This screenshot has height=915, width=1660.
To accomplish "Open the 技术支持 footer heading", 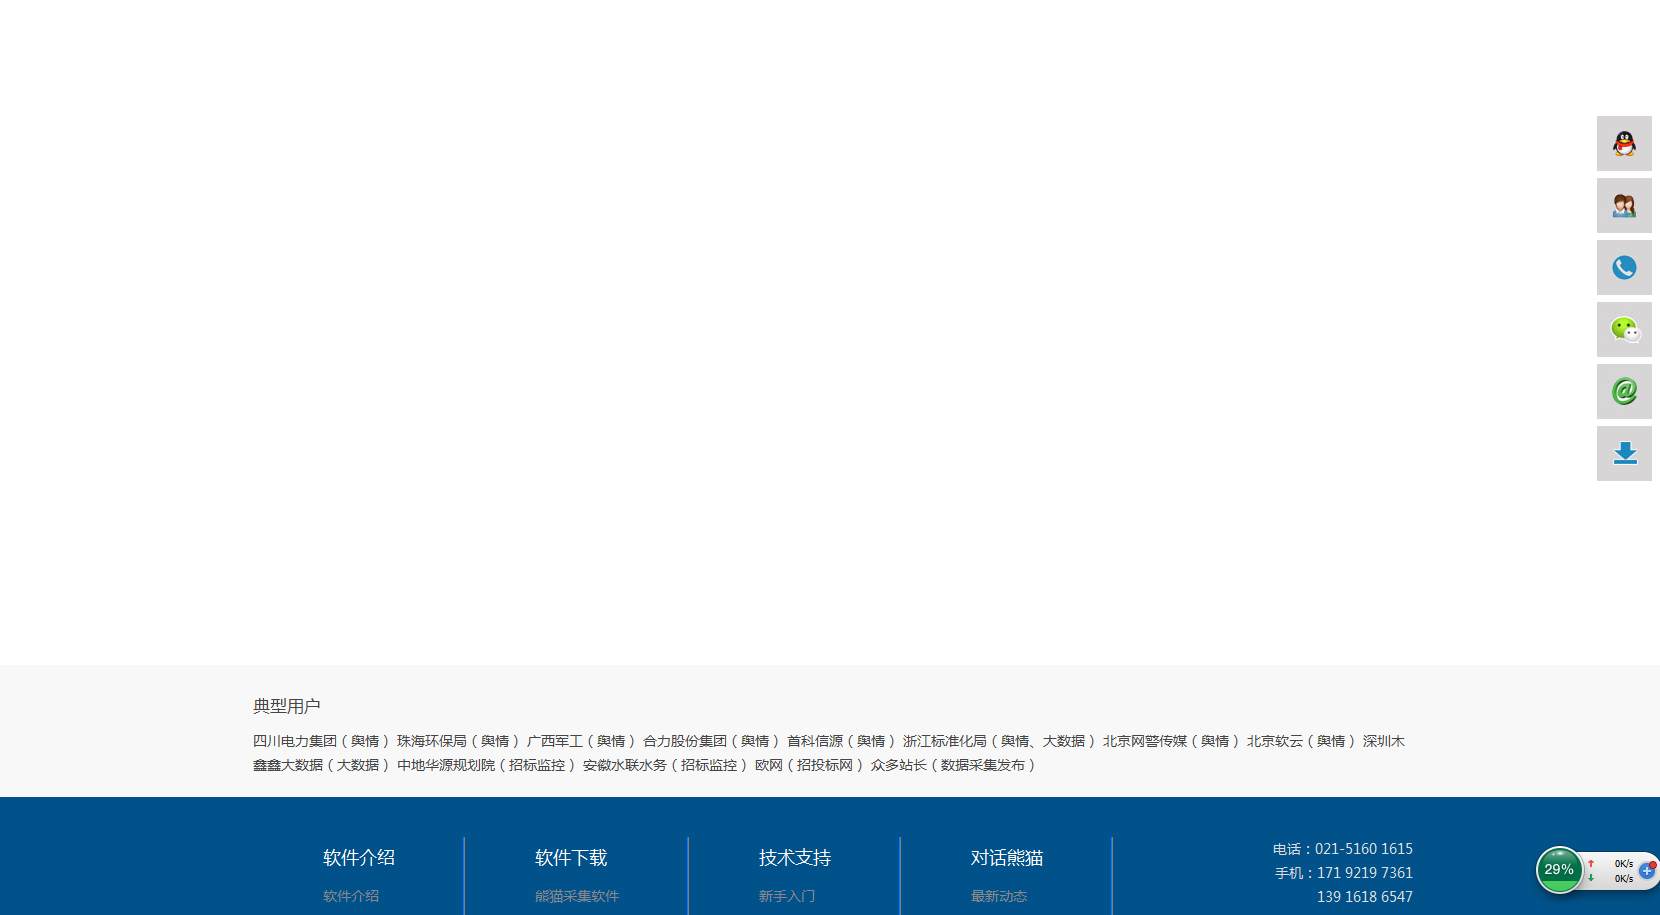I will 795,858.
